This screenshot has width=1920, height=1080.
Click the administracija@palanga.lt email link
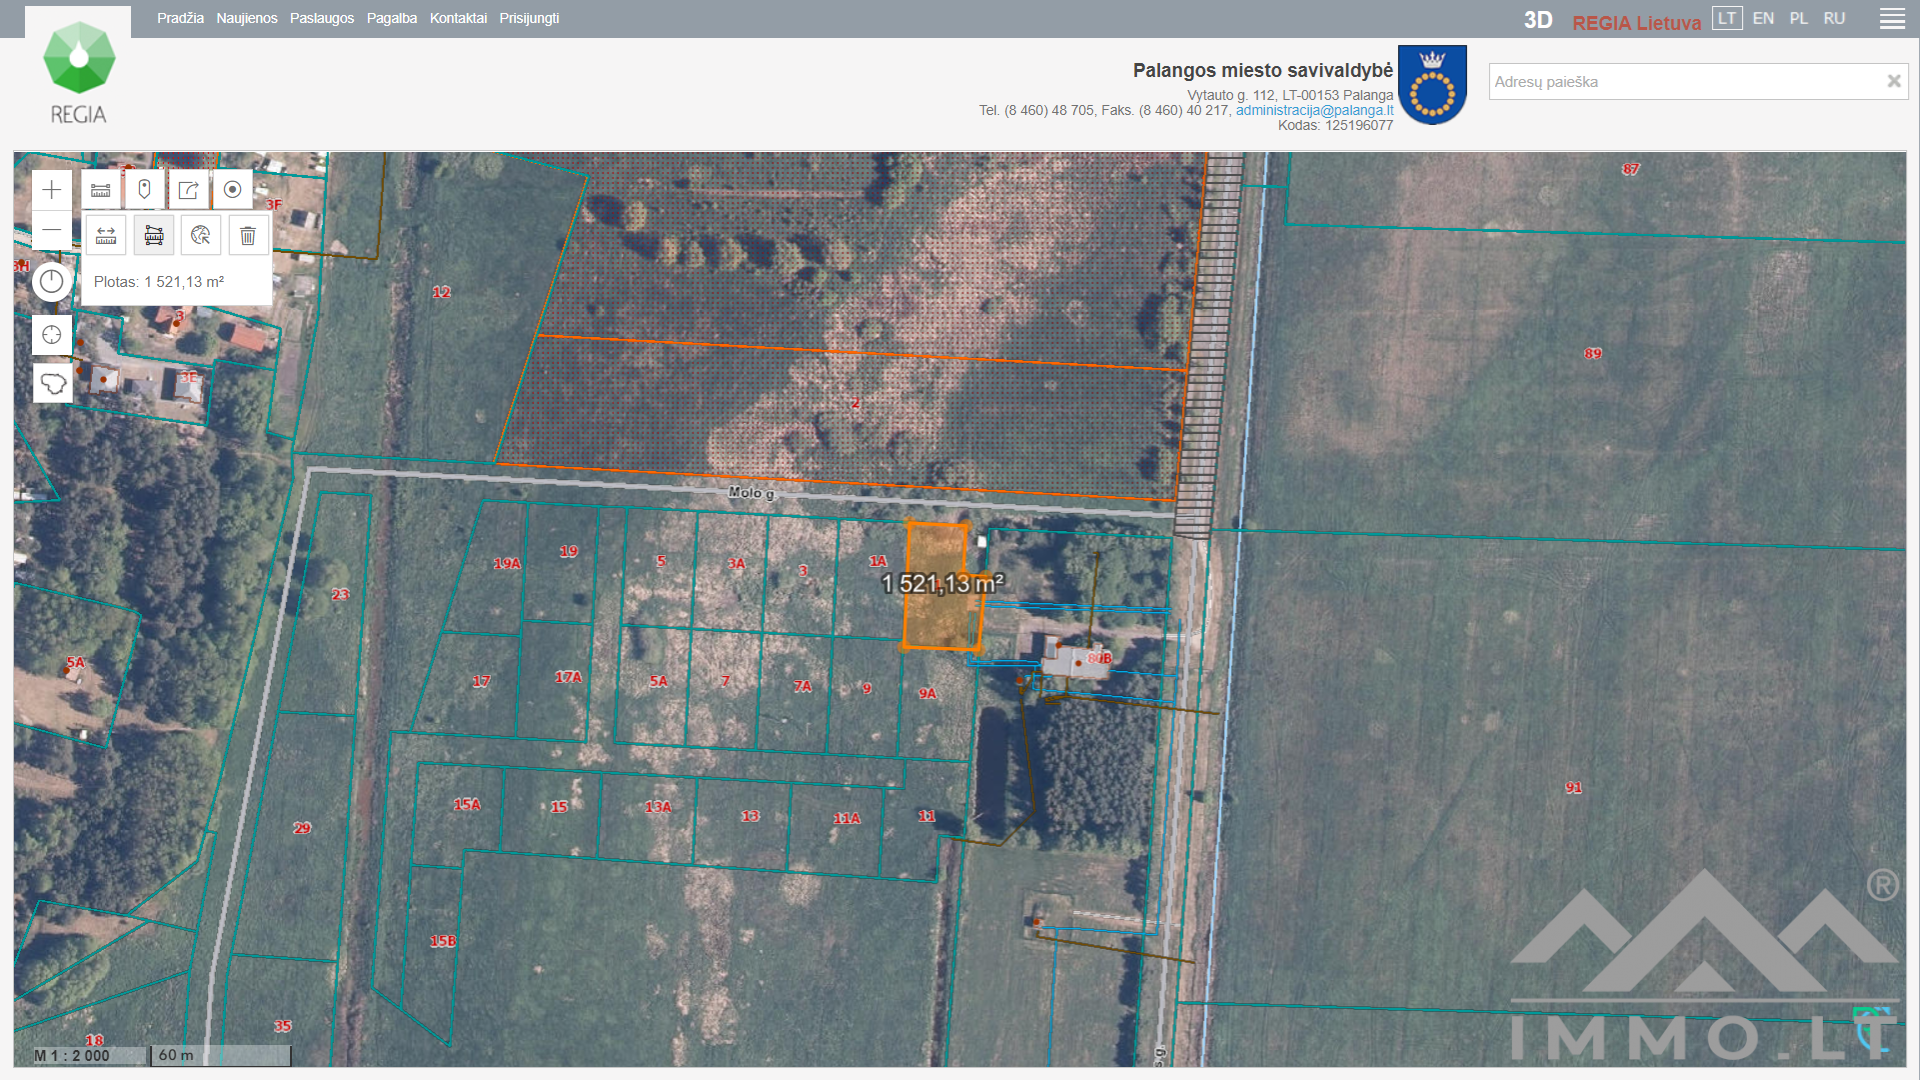coord(1314,110)
